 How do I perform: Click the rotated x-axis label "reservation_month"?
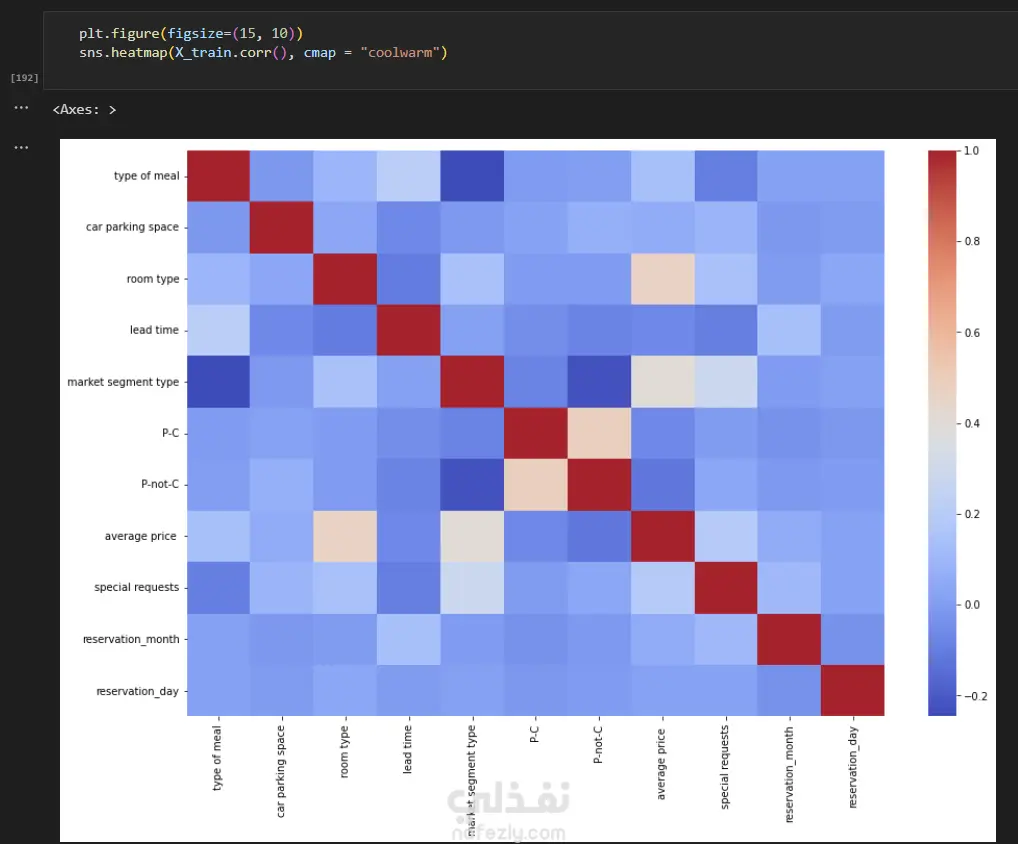click(788, 774)
